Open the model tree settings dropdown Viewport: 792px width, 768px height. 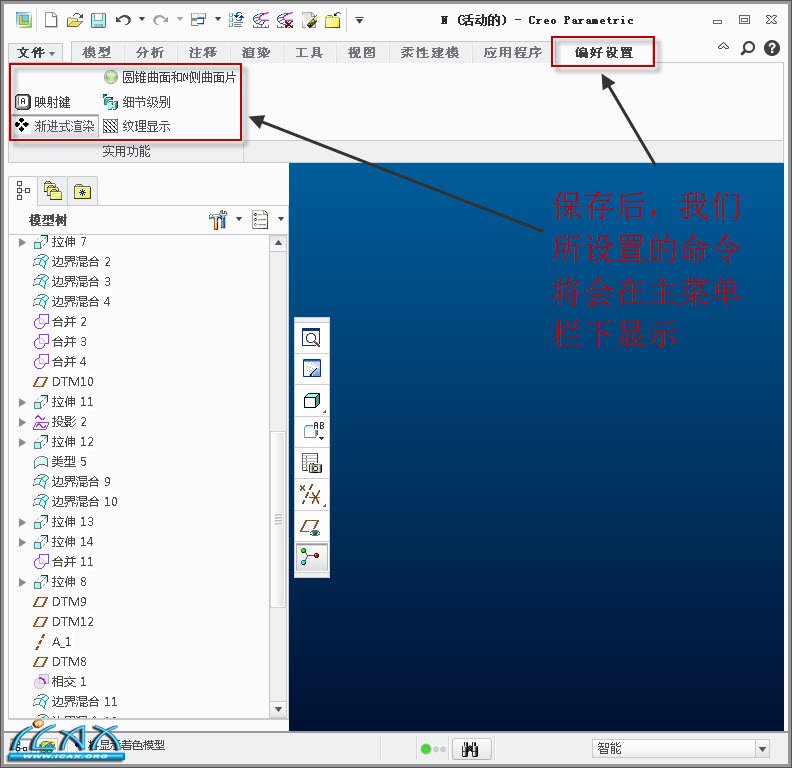pos(239,219)
